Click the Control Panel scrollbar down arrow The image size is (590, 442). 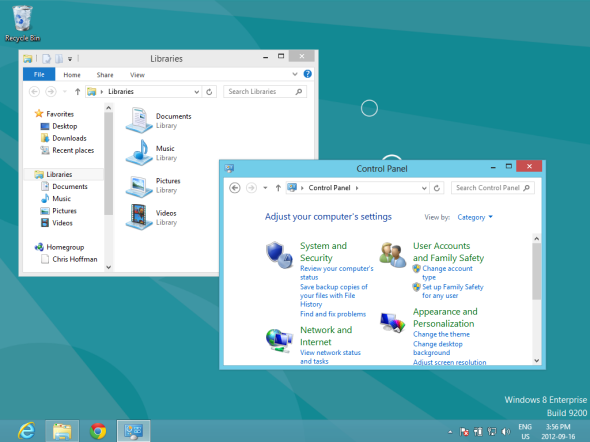coord(537,360)
